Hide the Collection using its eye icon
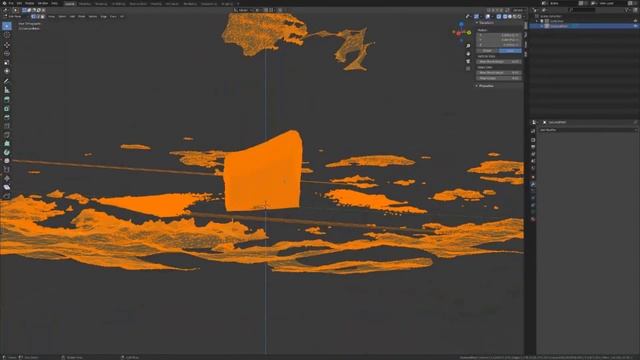Screen dimensions: 640x360 tap(635, 21)
